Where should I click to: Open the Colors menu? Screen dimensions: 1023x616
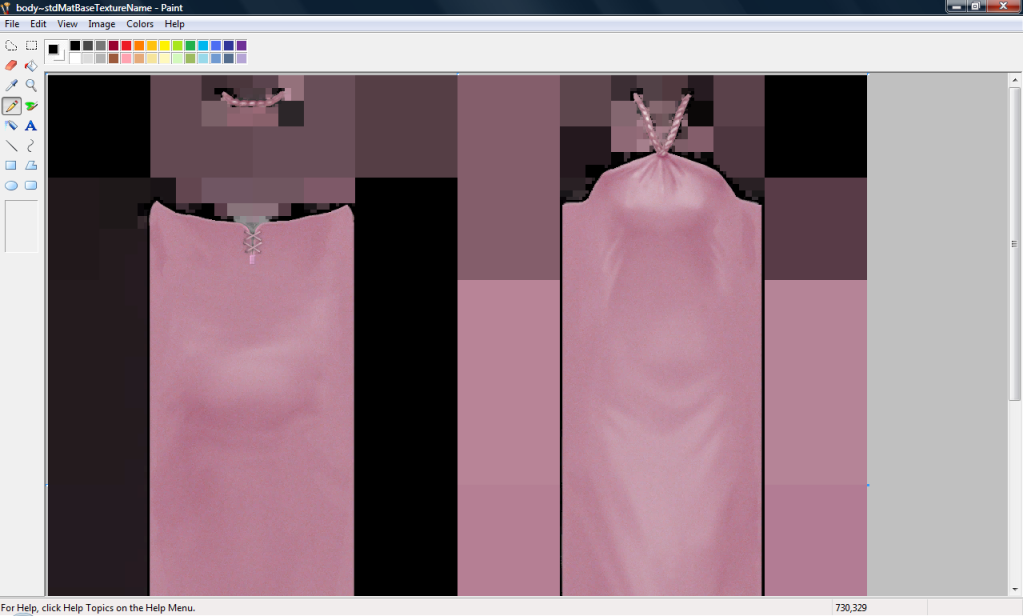(140, 23)
